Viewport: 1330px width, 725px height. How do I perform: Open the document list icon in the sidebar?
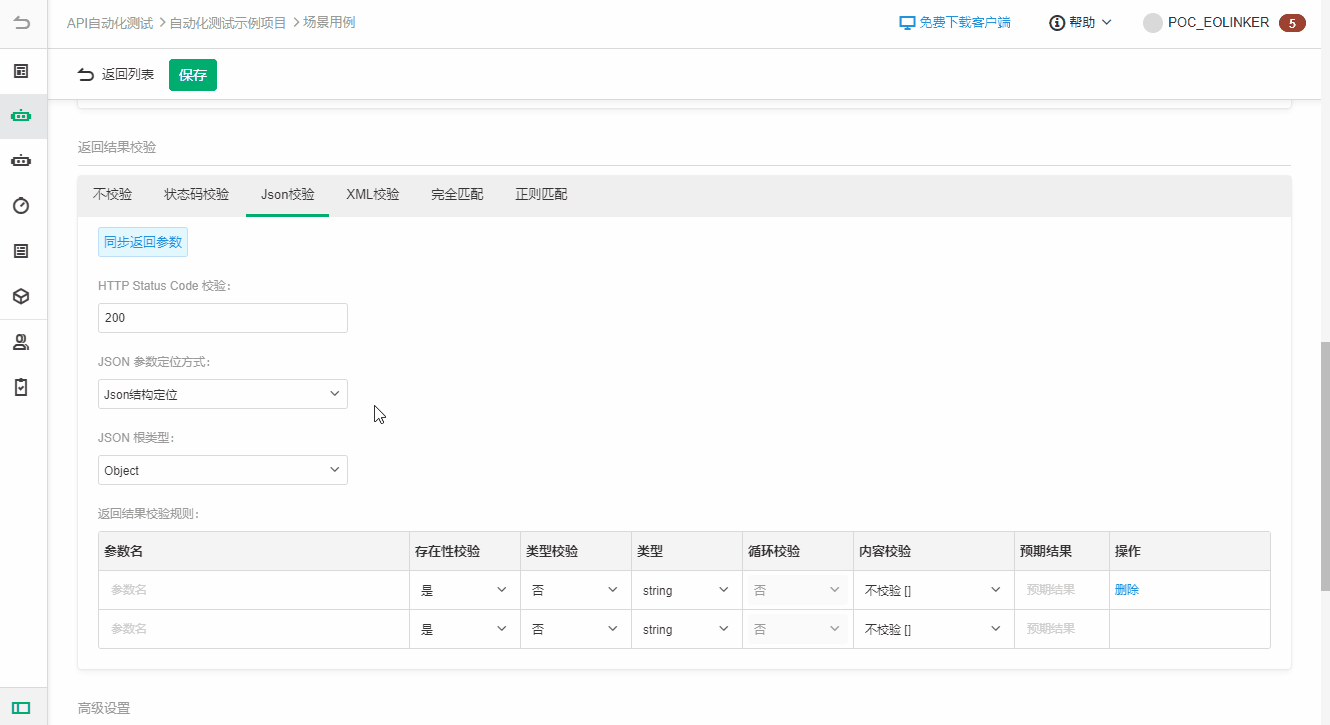(x=22, y=250)
